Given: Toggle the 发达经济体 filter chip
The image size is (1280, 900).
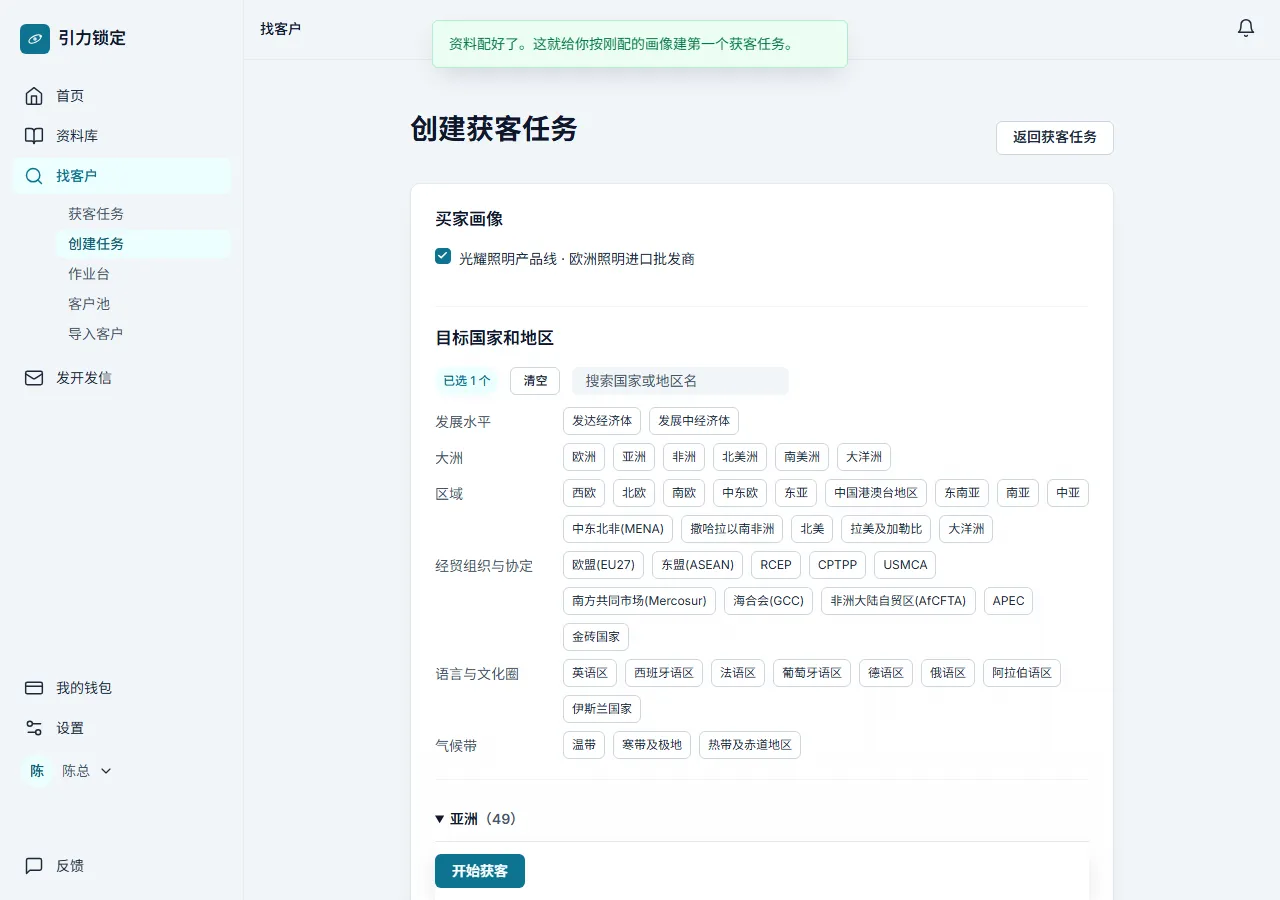Looking at the screenshot, I should (602, 421).
